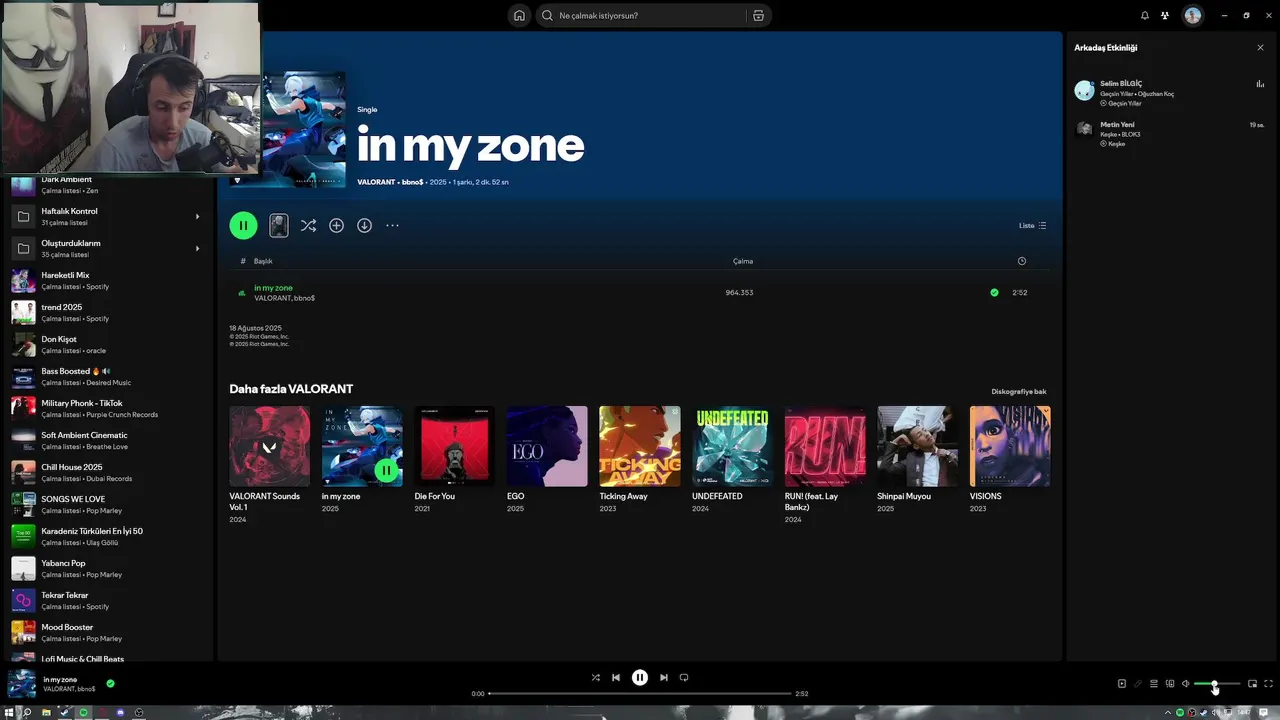Open connect to a device icon
Viewport: 1280px width, 720px height.
[x=1169, y=684]
